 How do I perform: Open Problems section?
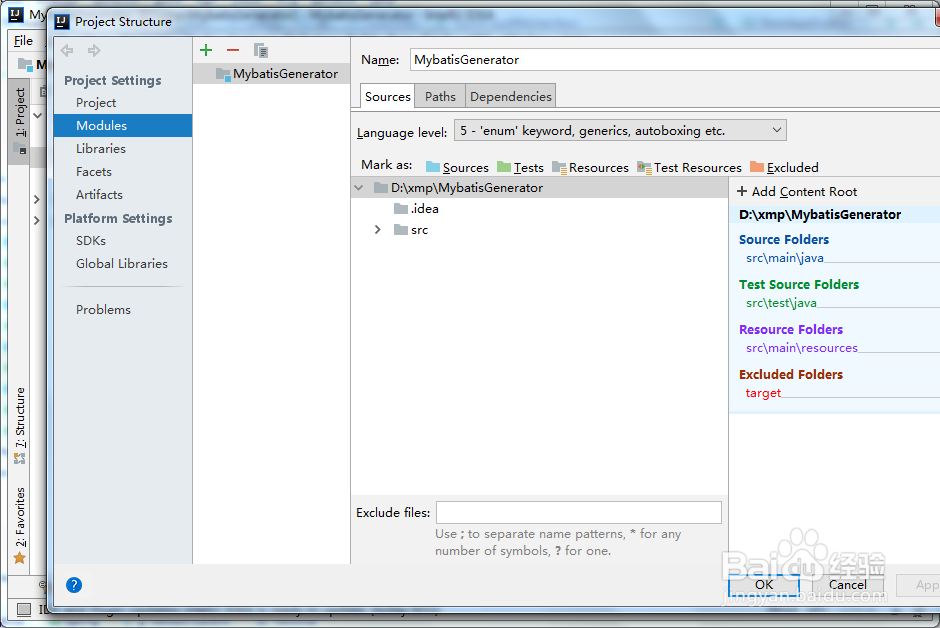point(103,309)
